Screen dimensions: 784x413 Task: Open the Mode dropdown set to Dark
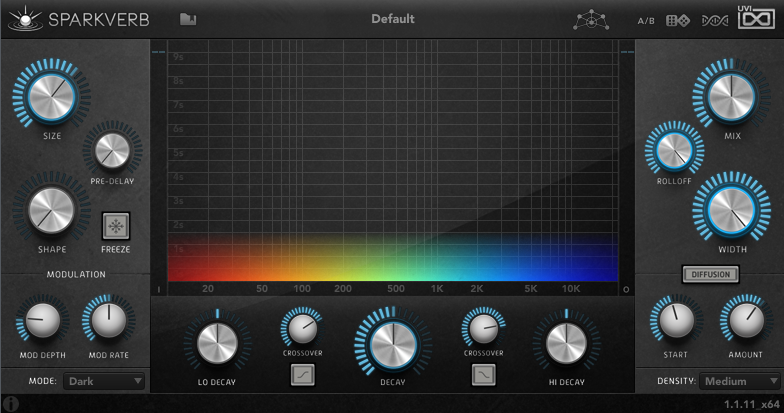click(x=104, y=381)
